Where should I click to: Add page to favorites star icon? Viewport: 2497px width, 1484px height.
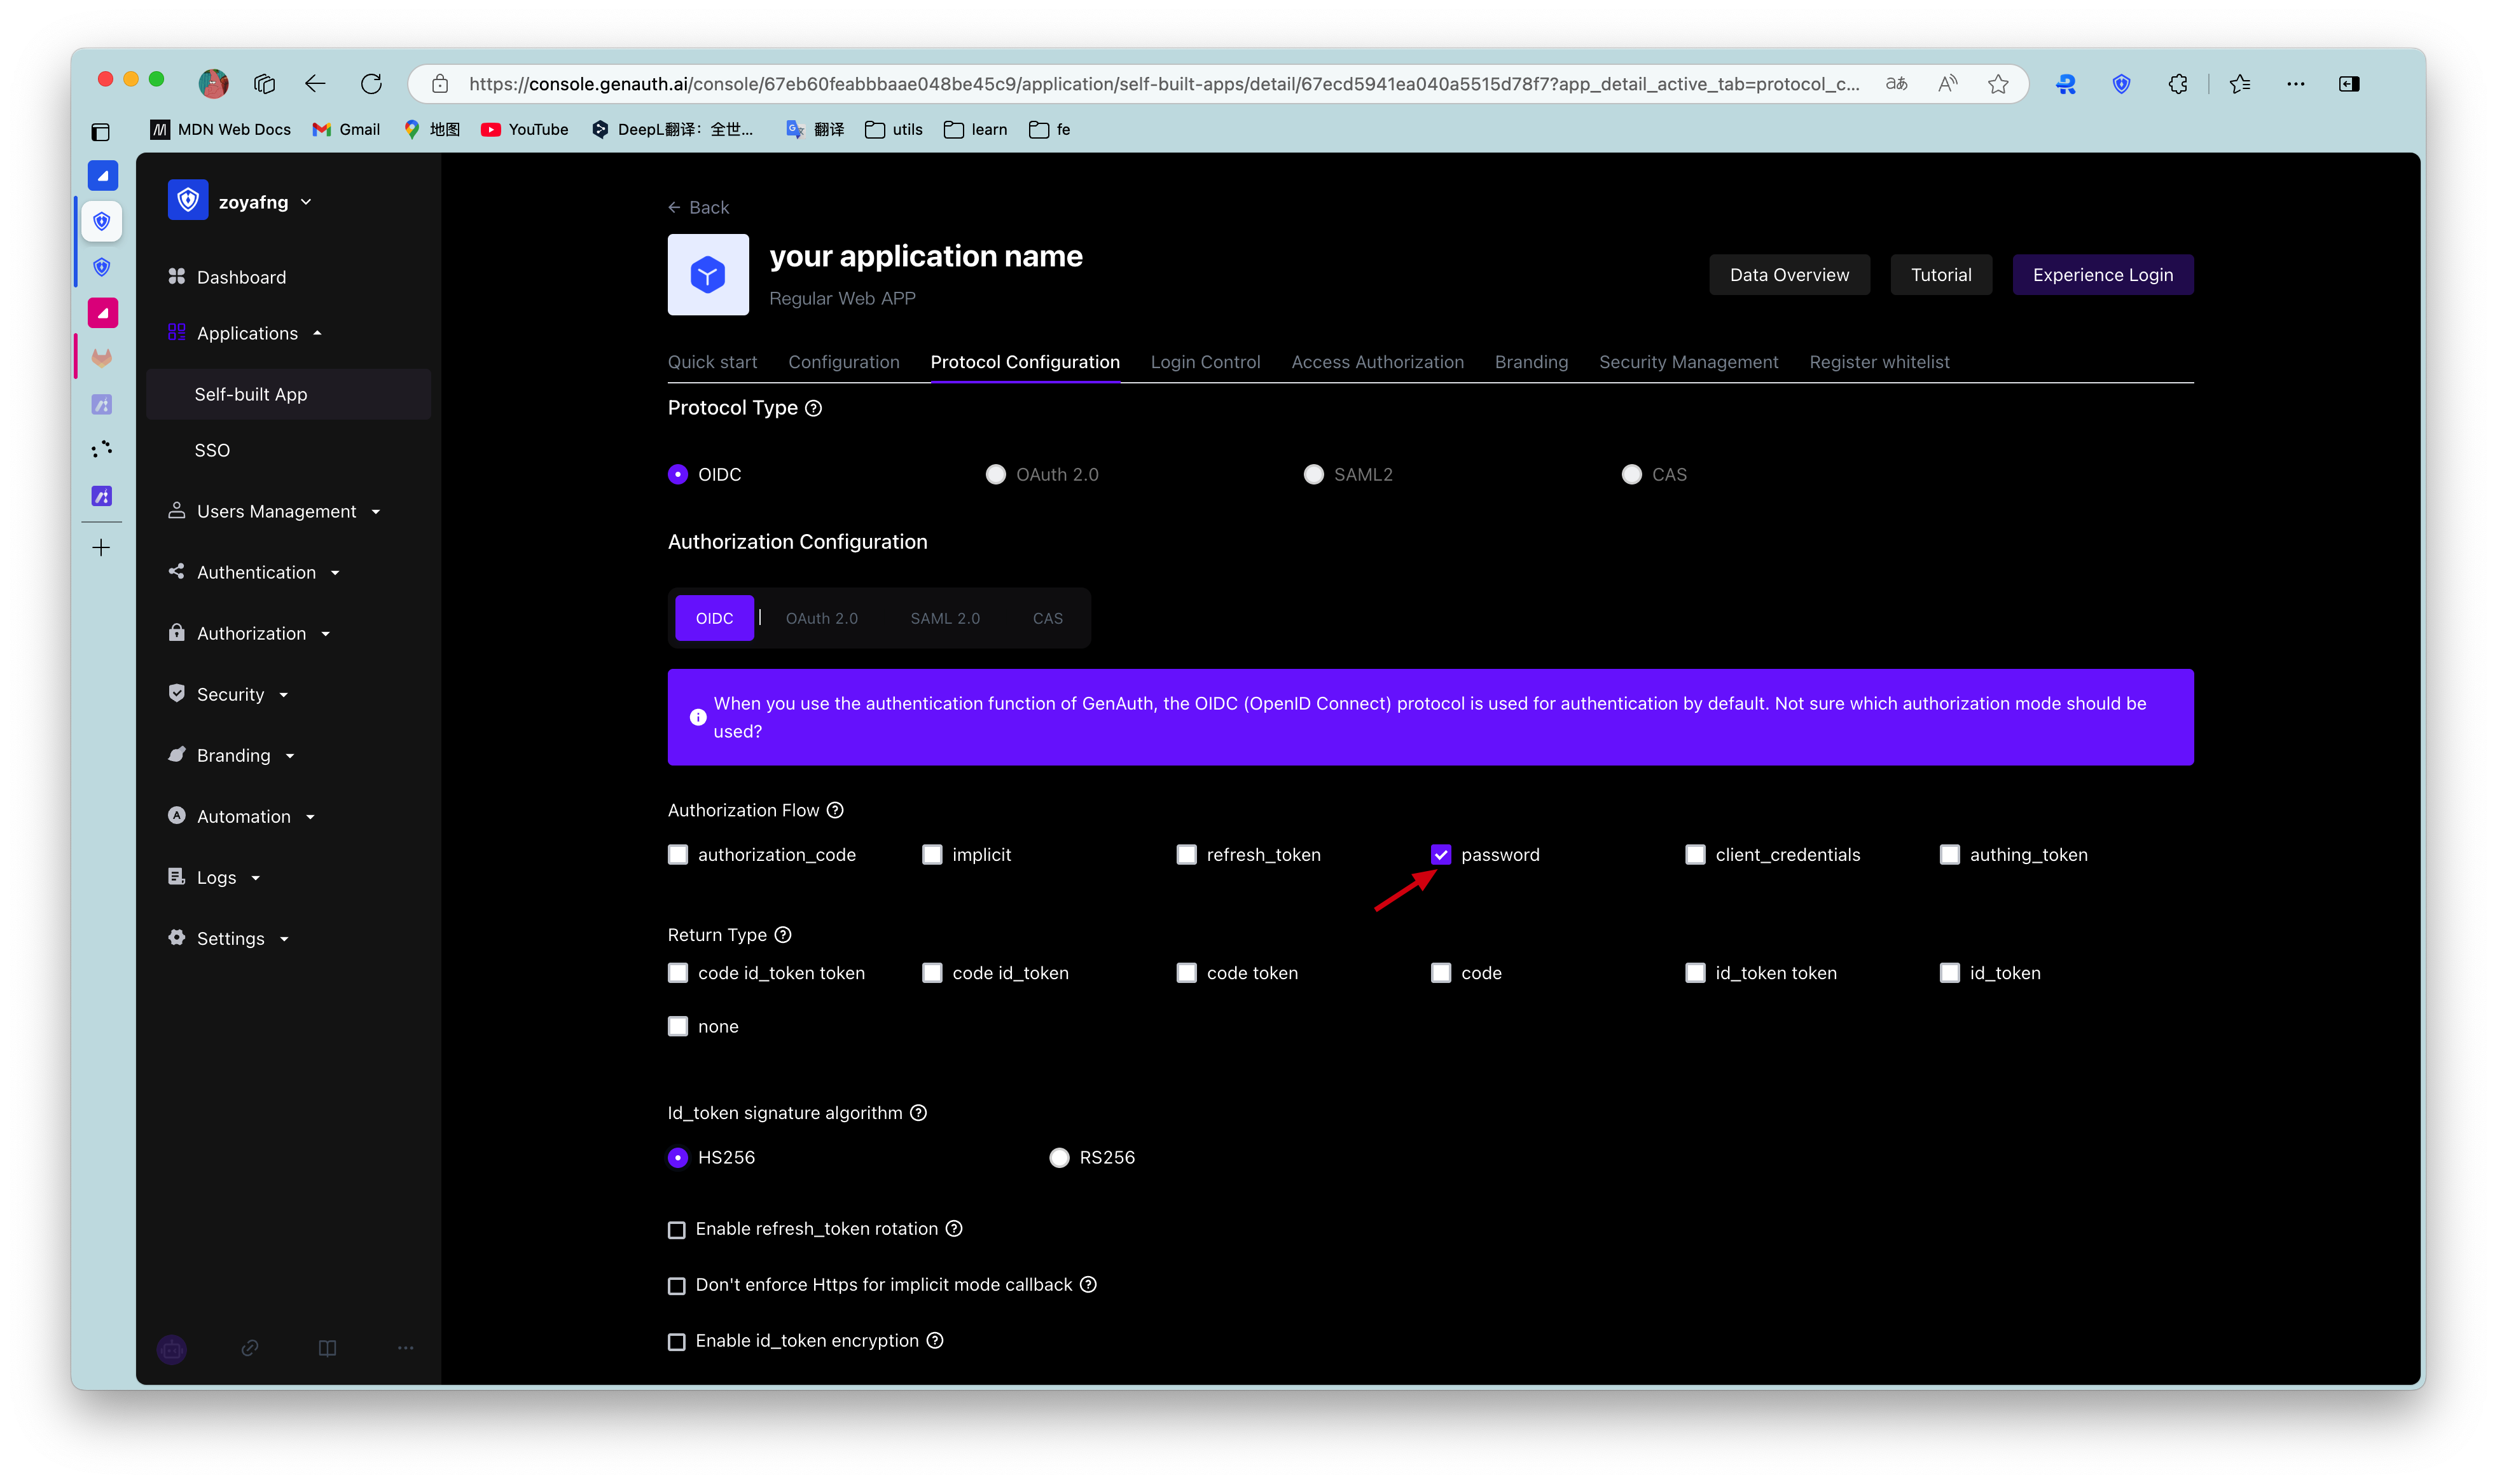[x=1997, y=84]
